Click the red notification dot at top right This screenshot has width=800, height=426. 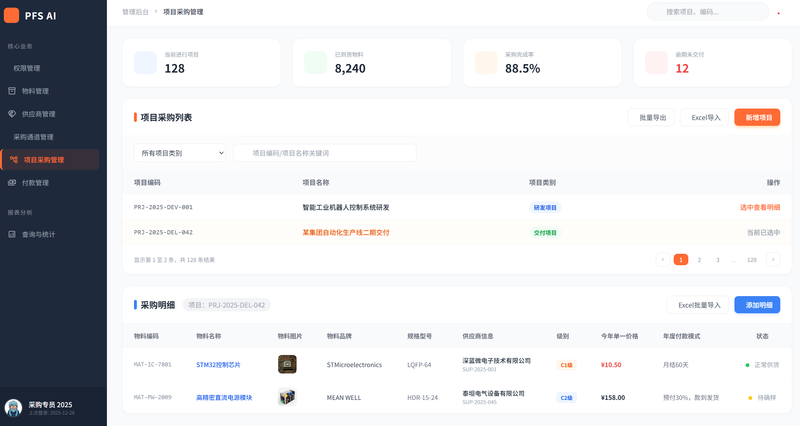coord(779,13)
